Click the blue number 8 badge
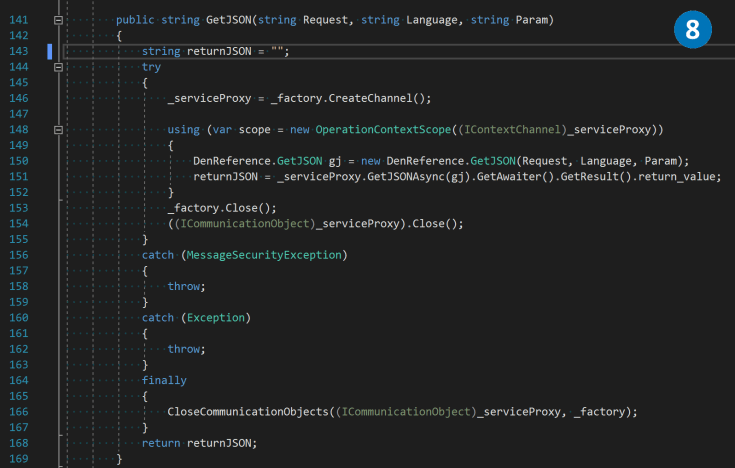This screenshot has width=735, height=468. click(692, 31)
